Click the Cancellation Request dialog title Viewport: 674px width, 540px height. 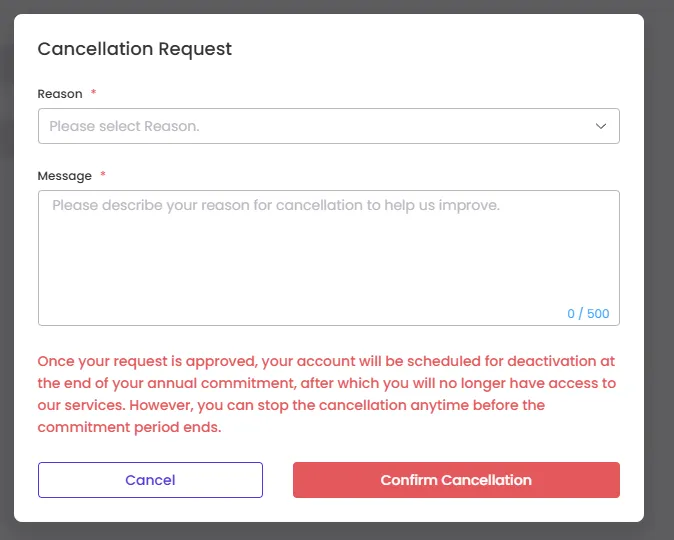click(135, 49)
